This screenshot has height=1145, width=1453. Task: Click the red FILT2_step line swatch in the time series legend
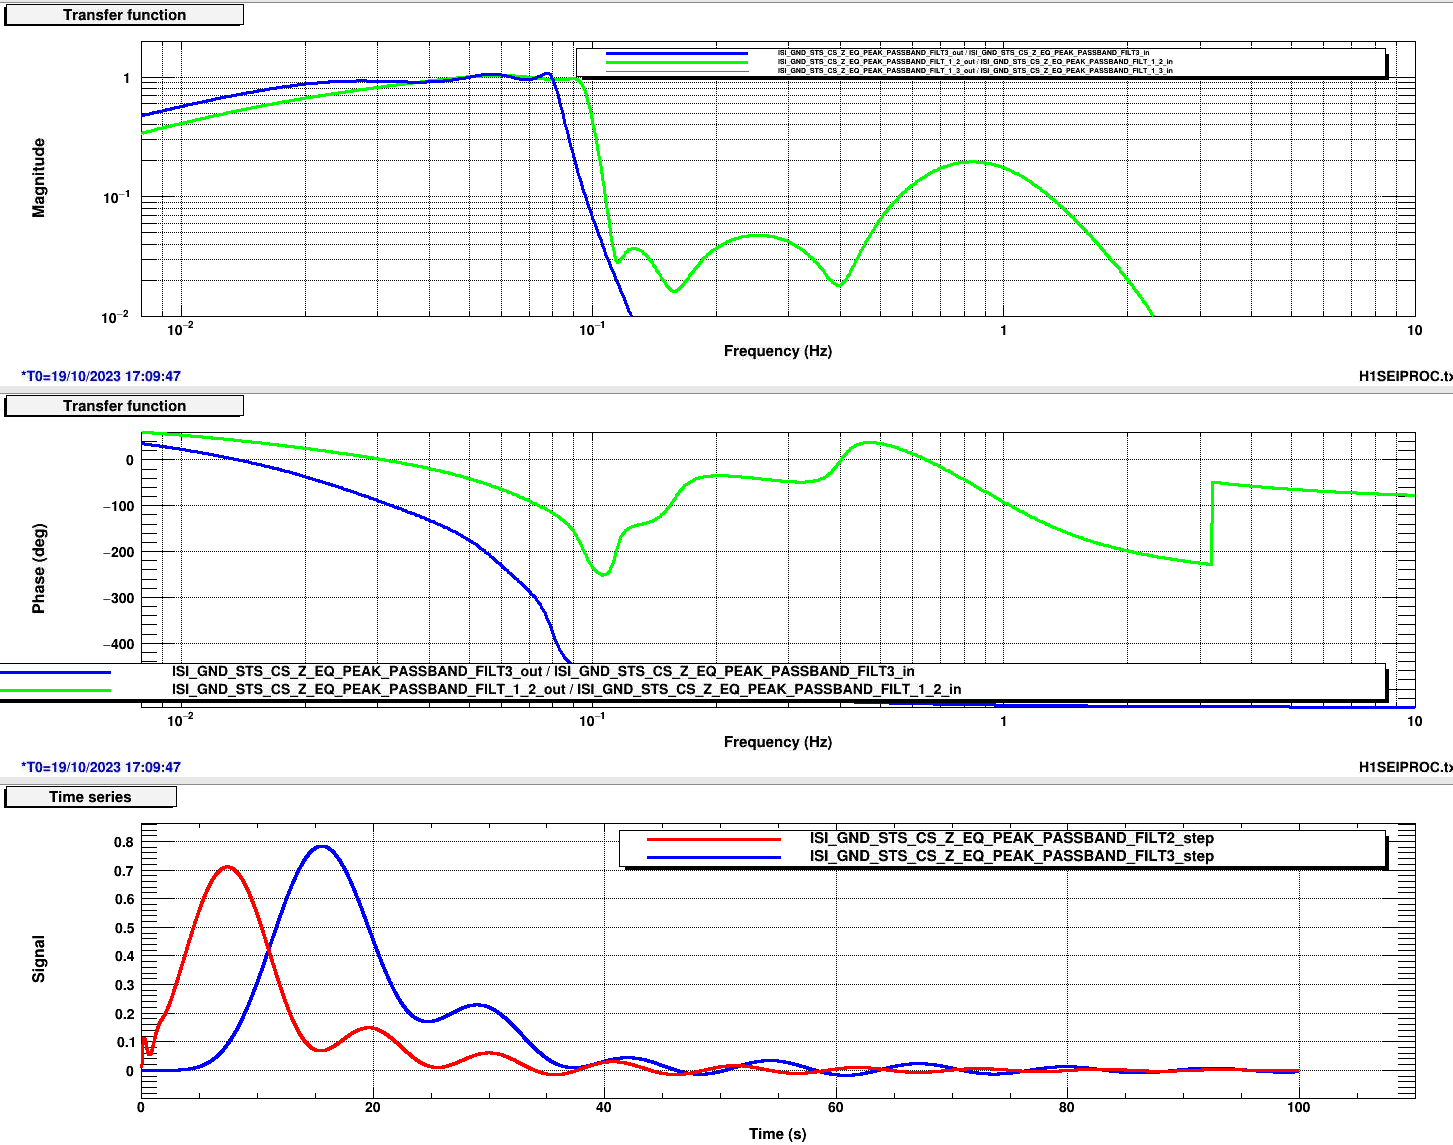pyautogui.click(x=713, y=839)
